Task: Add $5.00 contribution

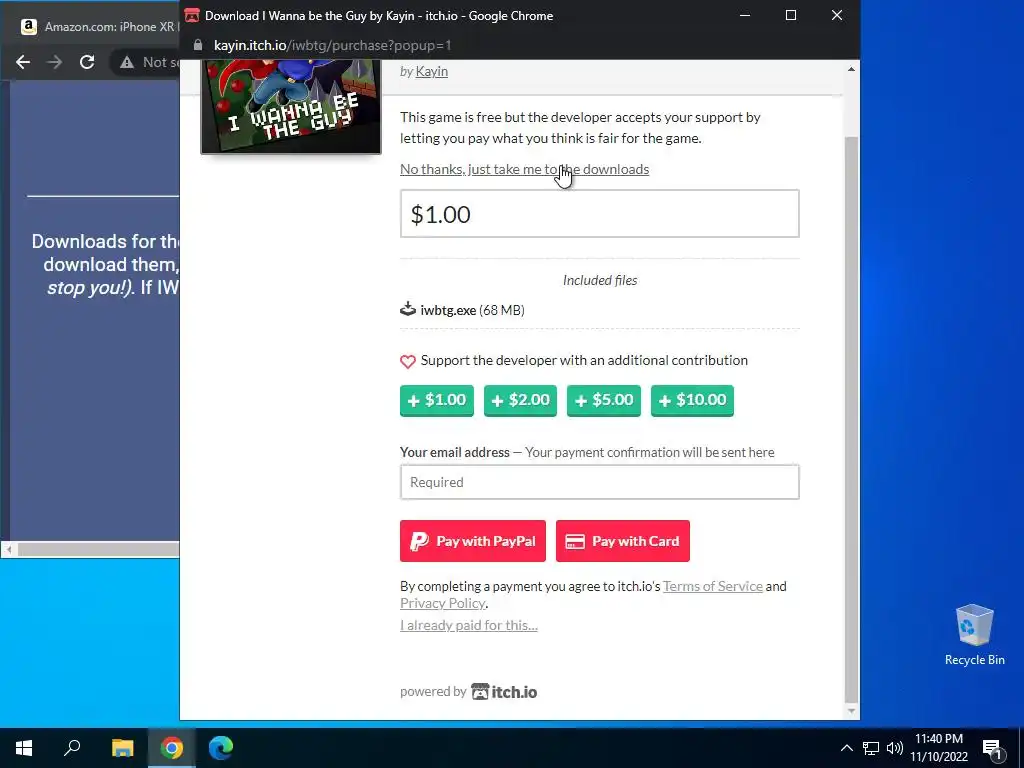Action: click(x=604, y=400)
